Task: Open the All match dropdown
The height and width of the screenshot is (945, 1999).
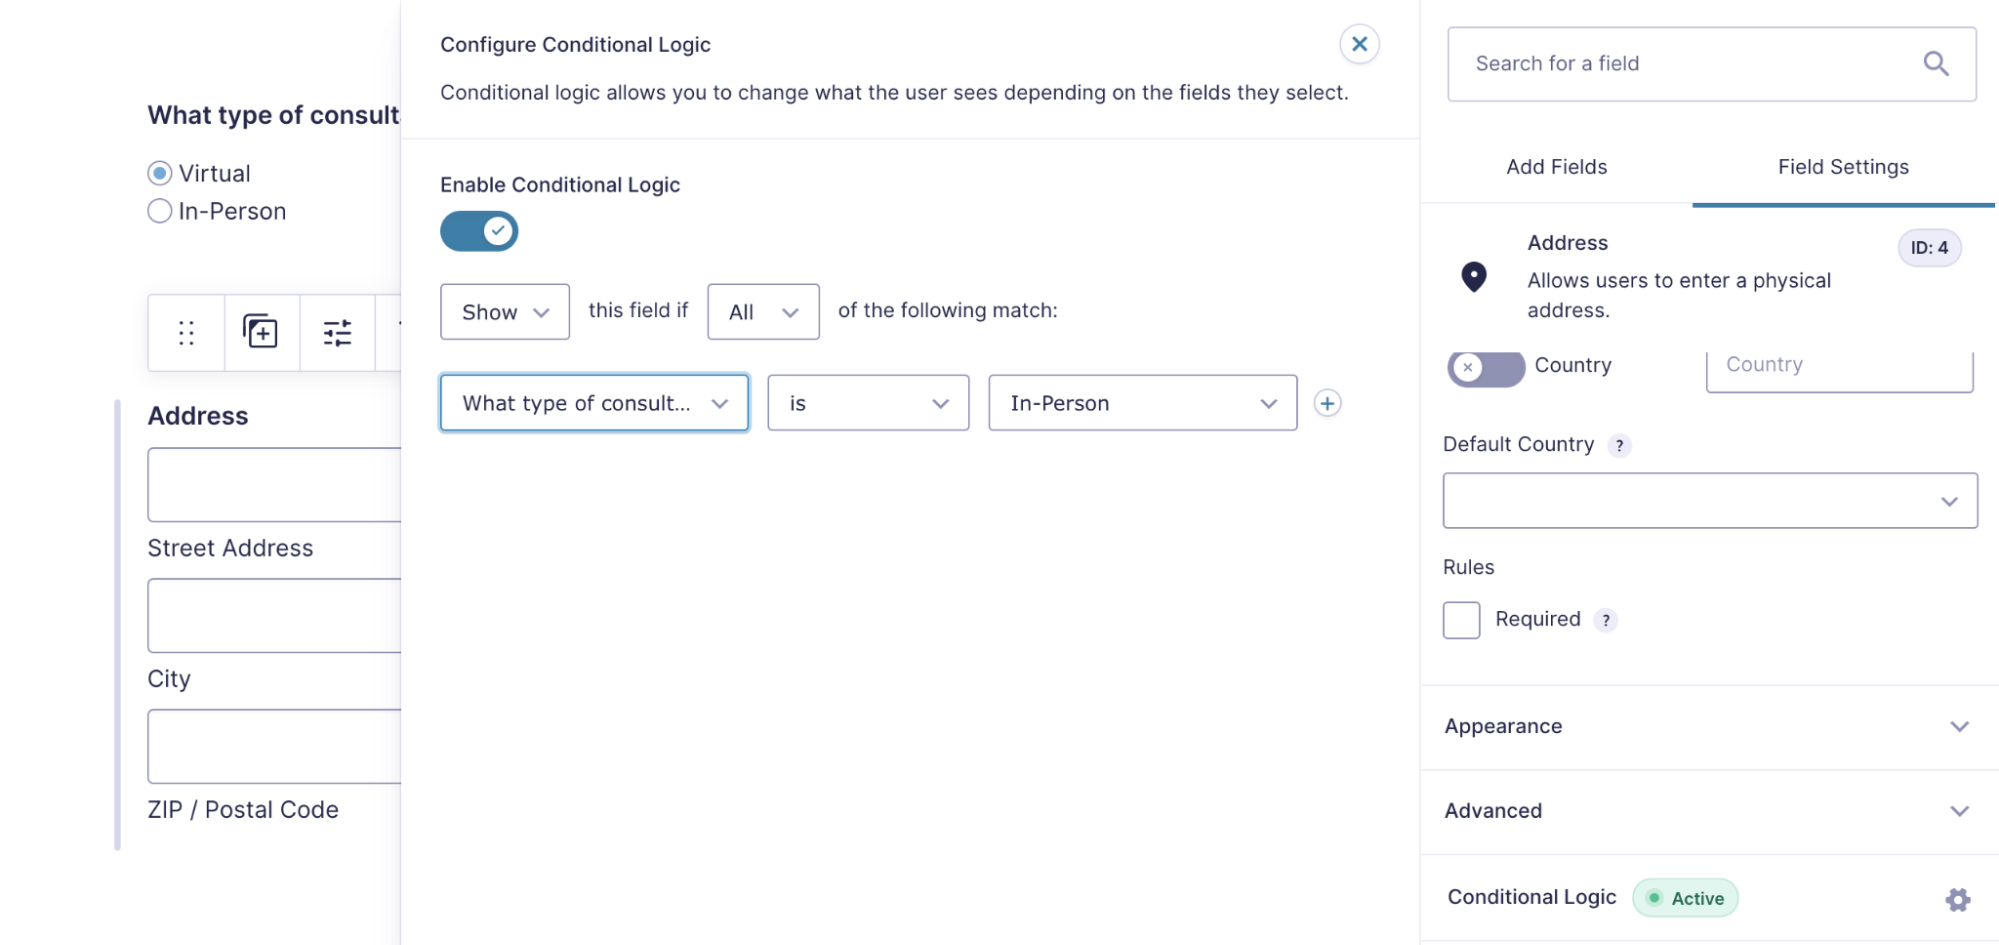Action: (763, 312)
